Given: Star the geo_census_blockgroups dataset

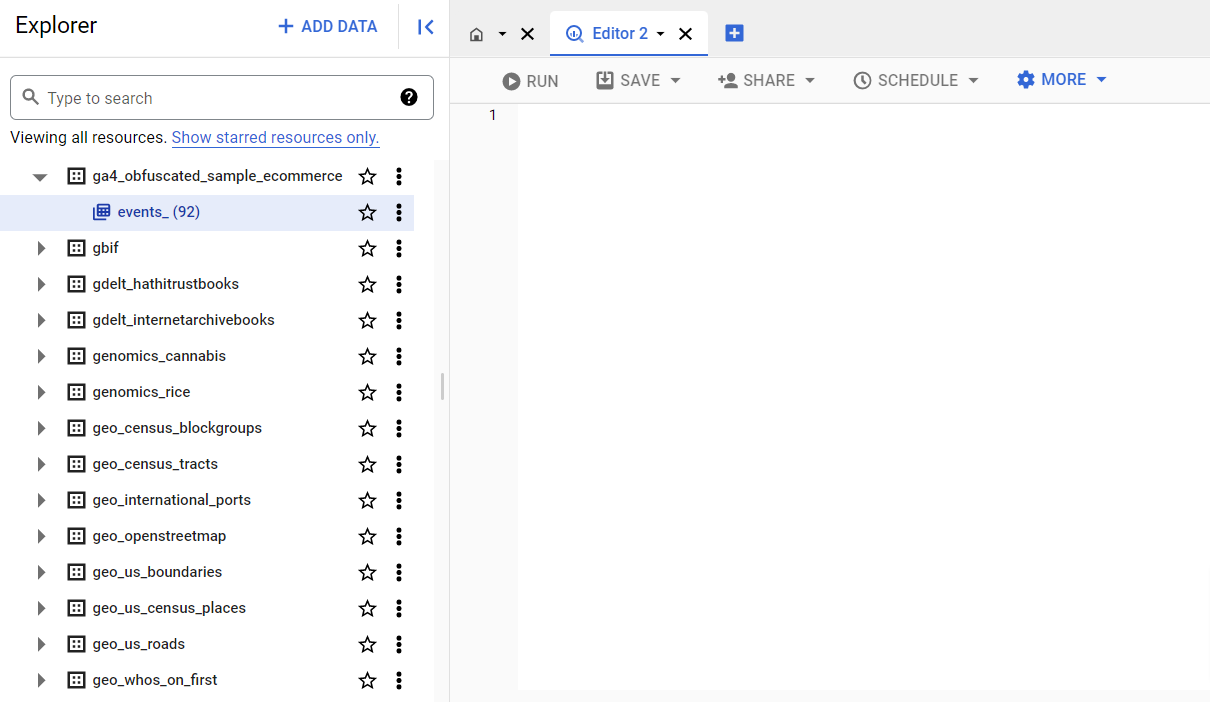Looking at the screenshot, I should pyautogui.click(x=367, y=428).
